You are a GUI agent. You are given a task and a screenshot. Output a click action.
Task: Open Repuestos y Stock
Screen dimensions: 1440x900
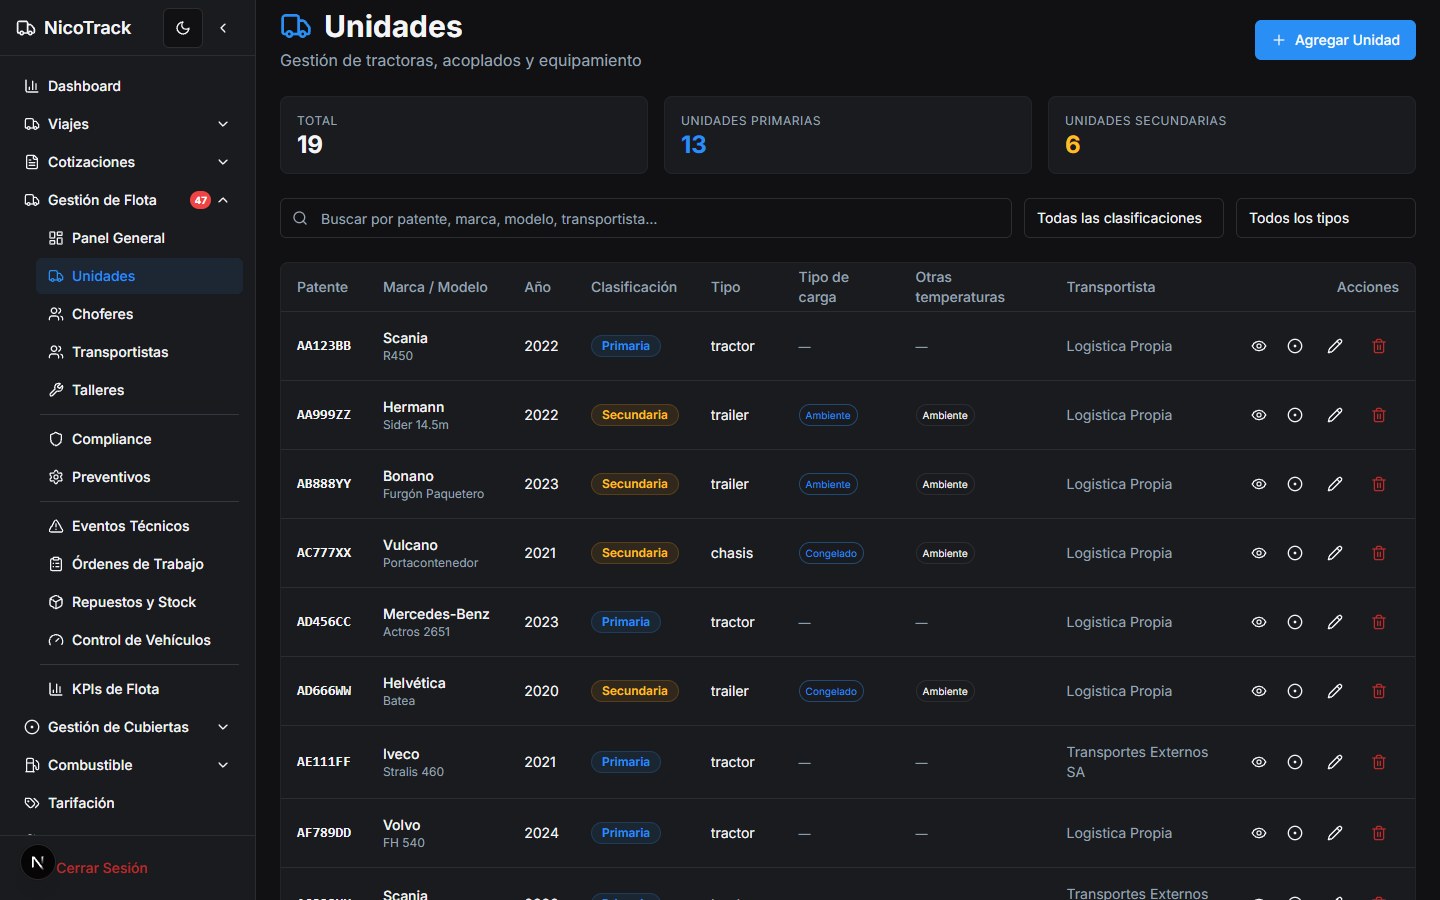(x=139, y=602)
